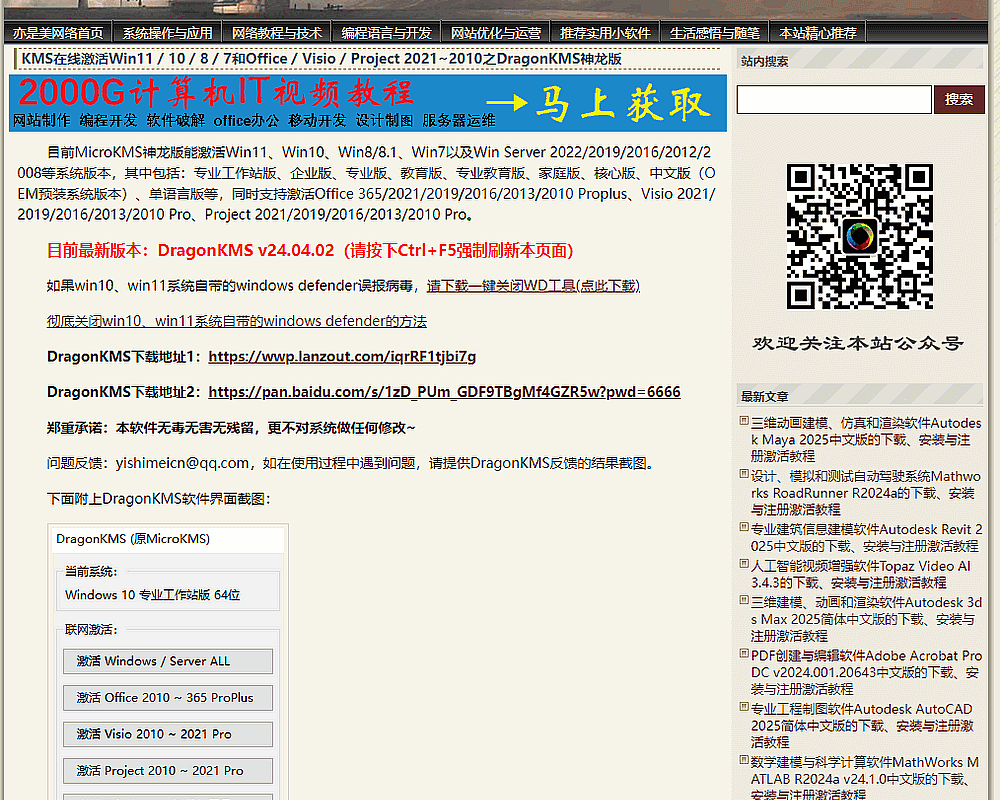This screenshot has height=800, width=1000.
Task: Open the Topaz Video AI 3.4.3 article
Action: pyautogui.click(x=860, y=574)
